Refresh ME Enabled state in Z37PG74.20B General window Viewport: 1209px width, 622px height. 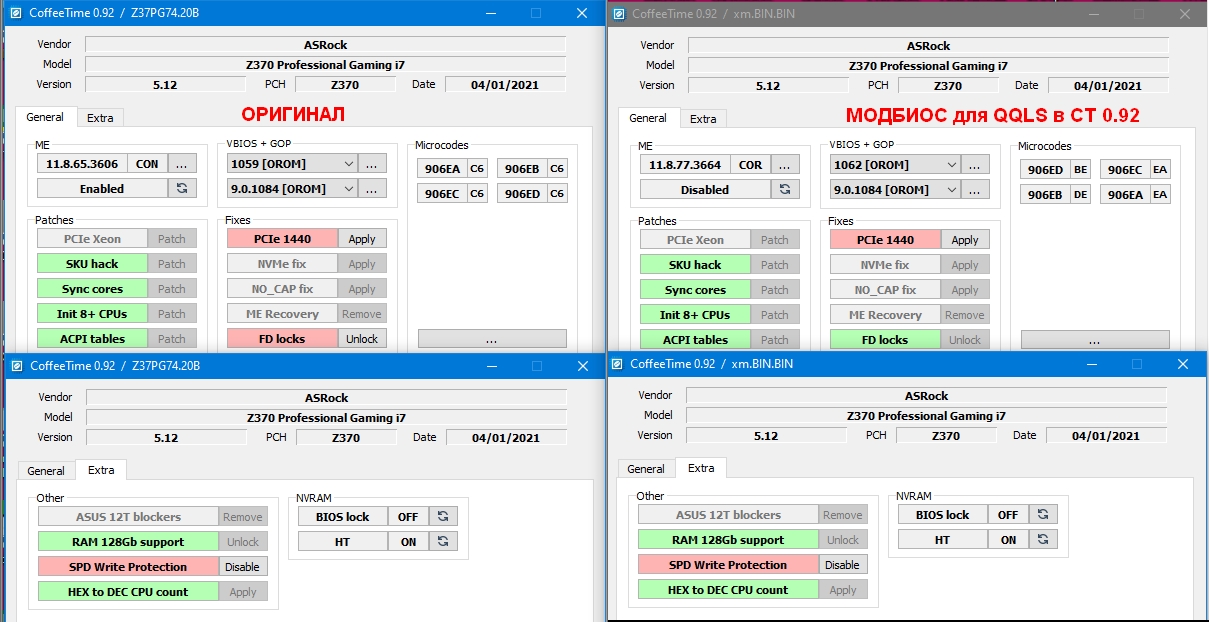(182, 188)
